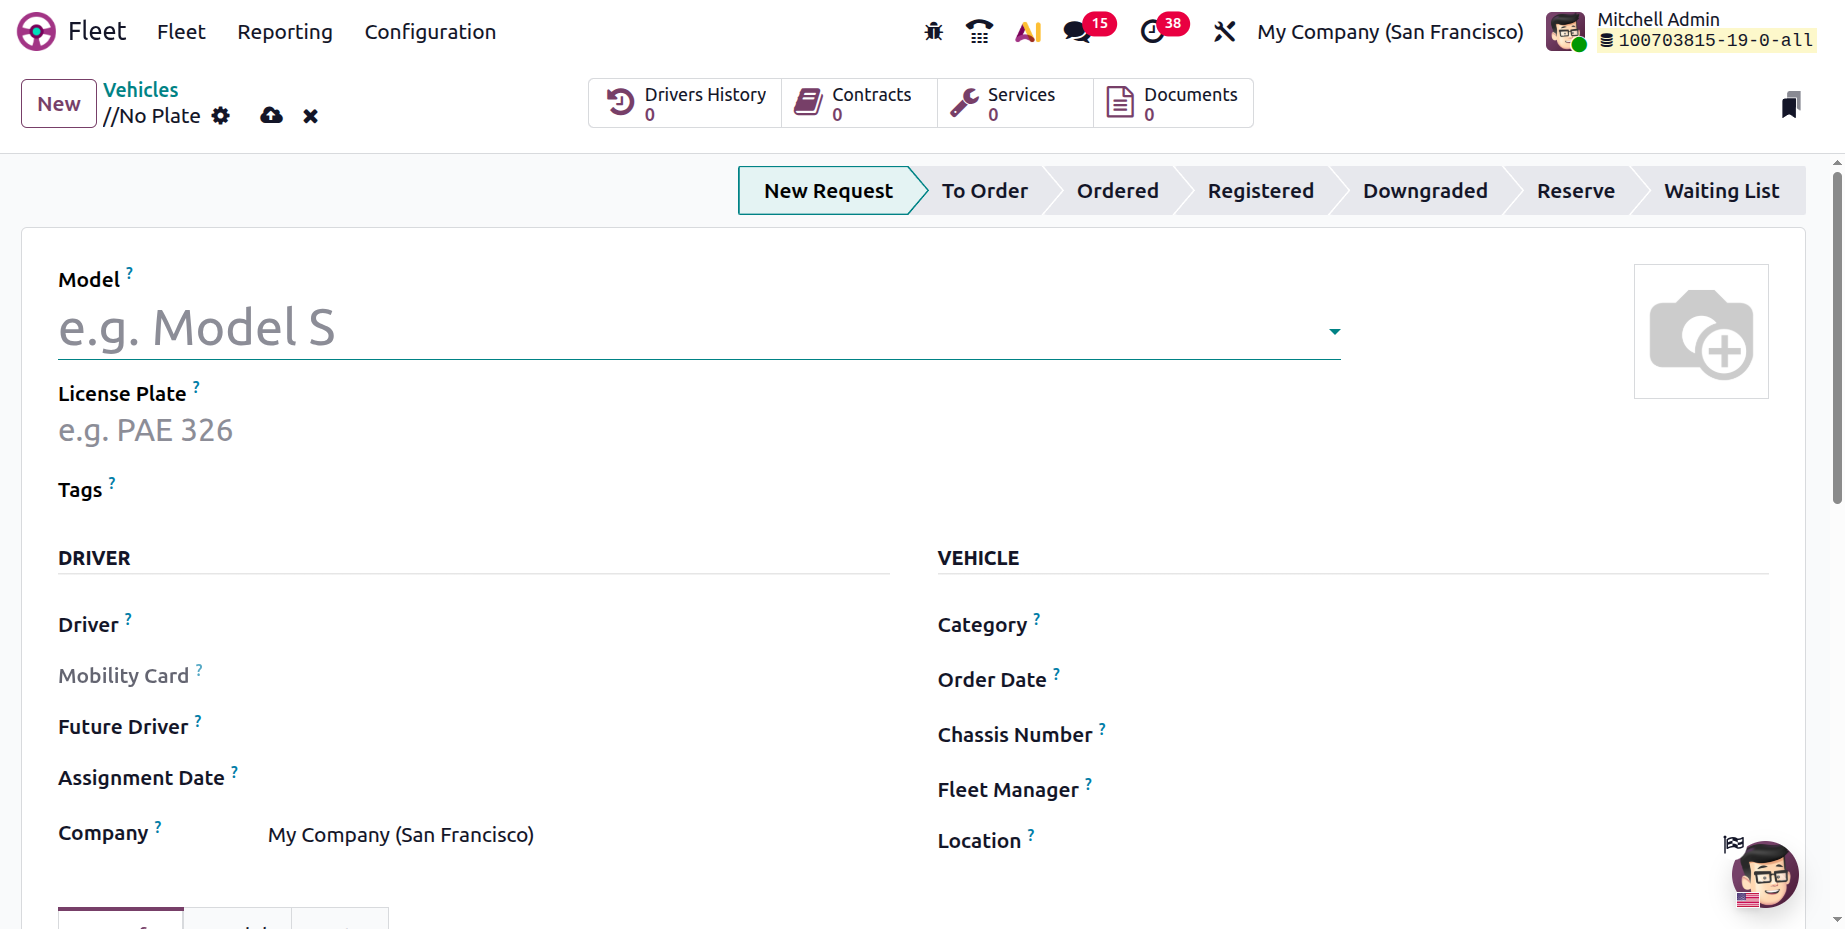The image size is (1845, 929).
Task: Click the New button
Action: click(x=59, y=104)
